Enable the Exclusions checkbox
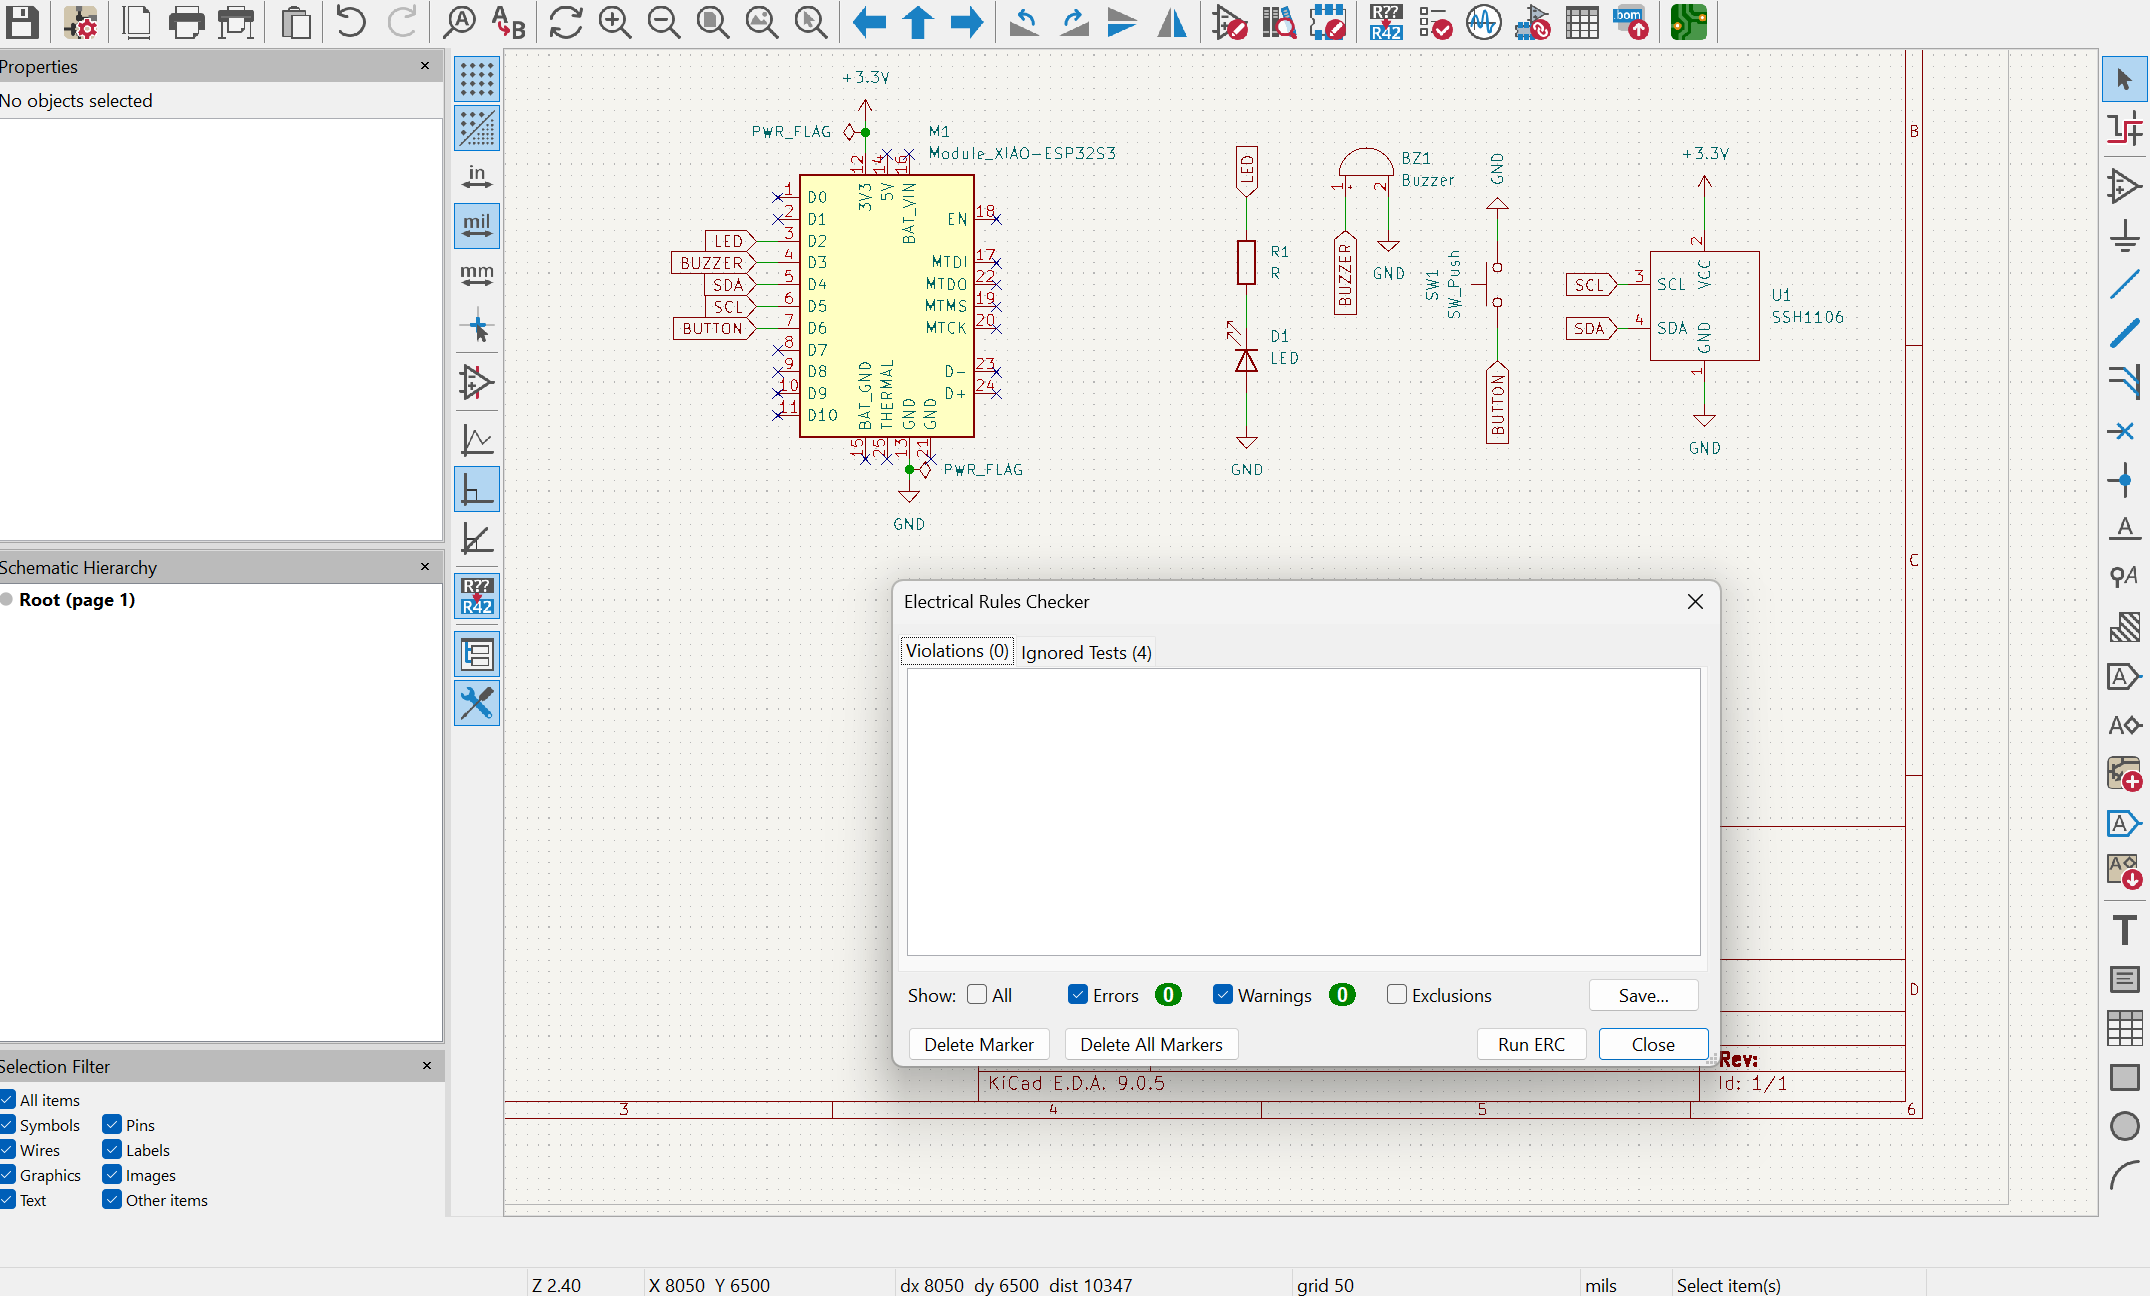2150x1296 pixels. click(1397, 994)
